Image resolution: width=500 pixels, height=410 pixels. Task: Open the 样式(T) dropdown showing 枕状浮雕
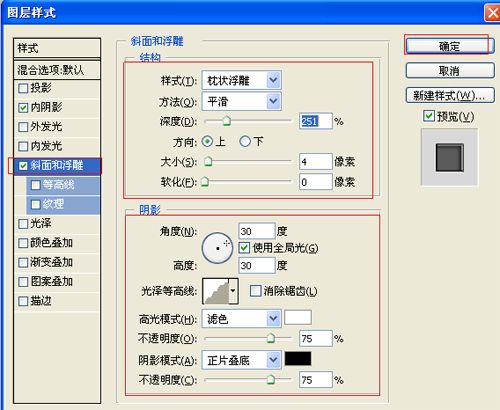point(241,80)
